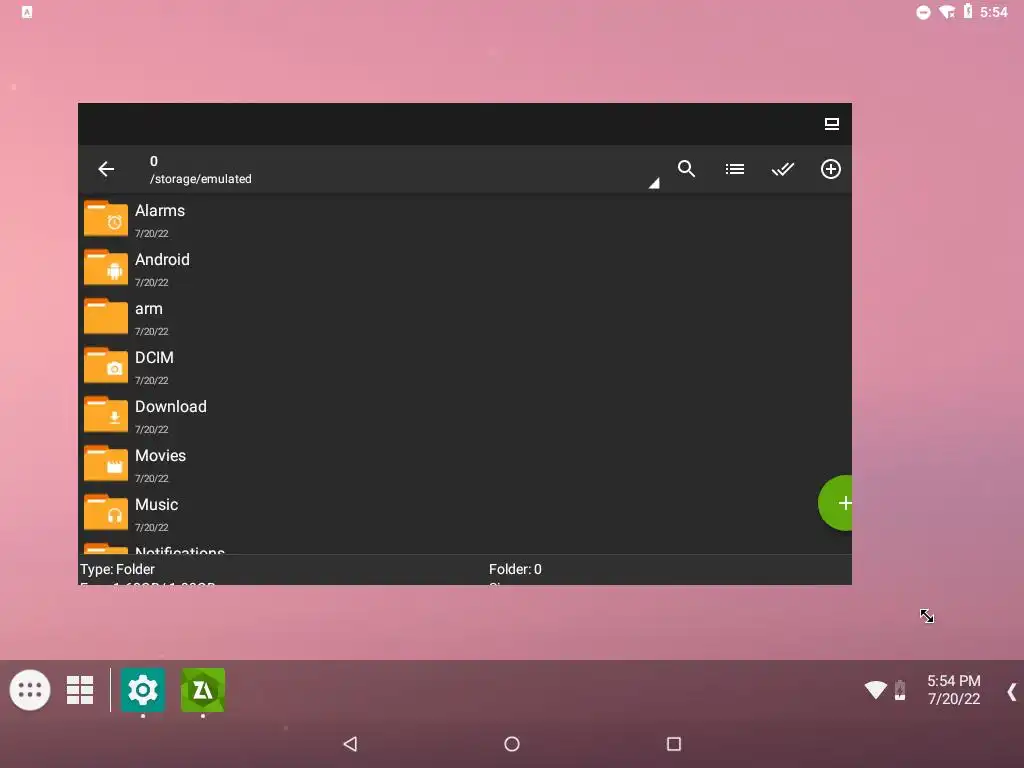Open the Music folder icon
The height and width of the screenshot is (768, 1024).
(x=106, y=512)
